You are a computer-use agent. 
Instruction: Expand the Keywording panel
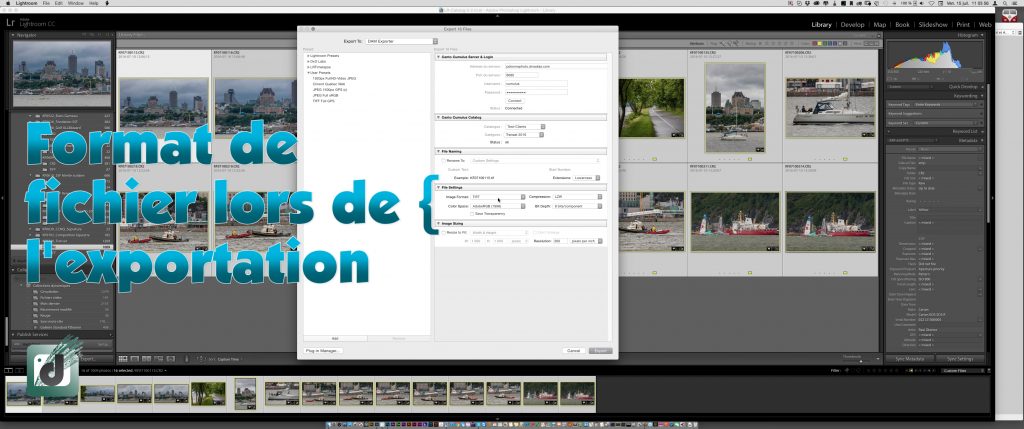pyautogui.click(x=965, y=95)
